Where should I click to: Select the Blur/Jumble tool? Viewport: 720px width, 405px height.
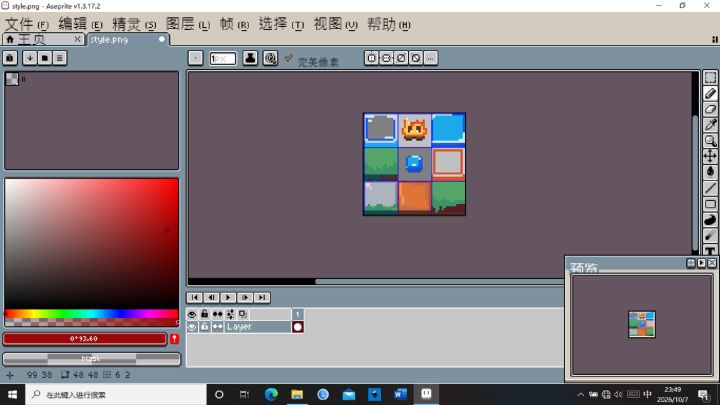(710, 236)
